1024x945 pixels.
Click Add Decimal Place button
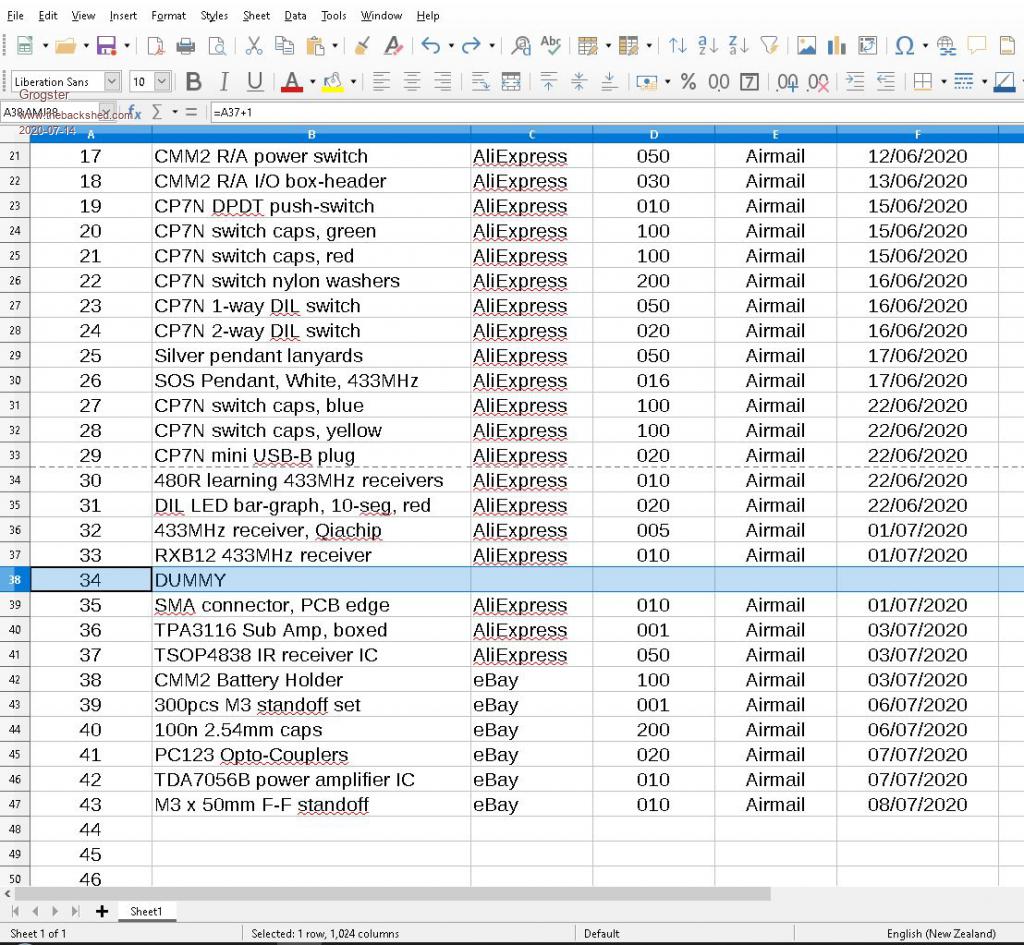point(787,82)
